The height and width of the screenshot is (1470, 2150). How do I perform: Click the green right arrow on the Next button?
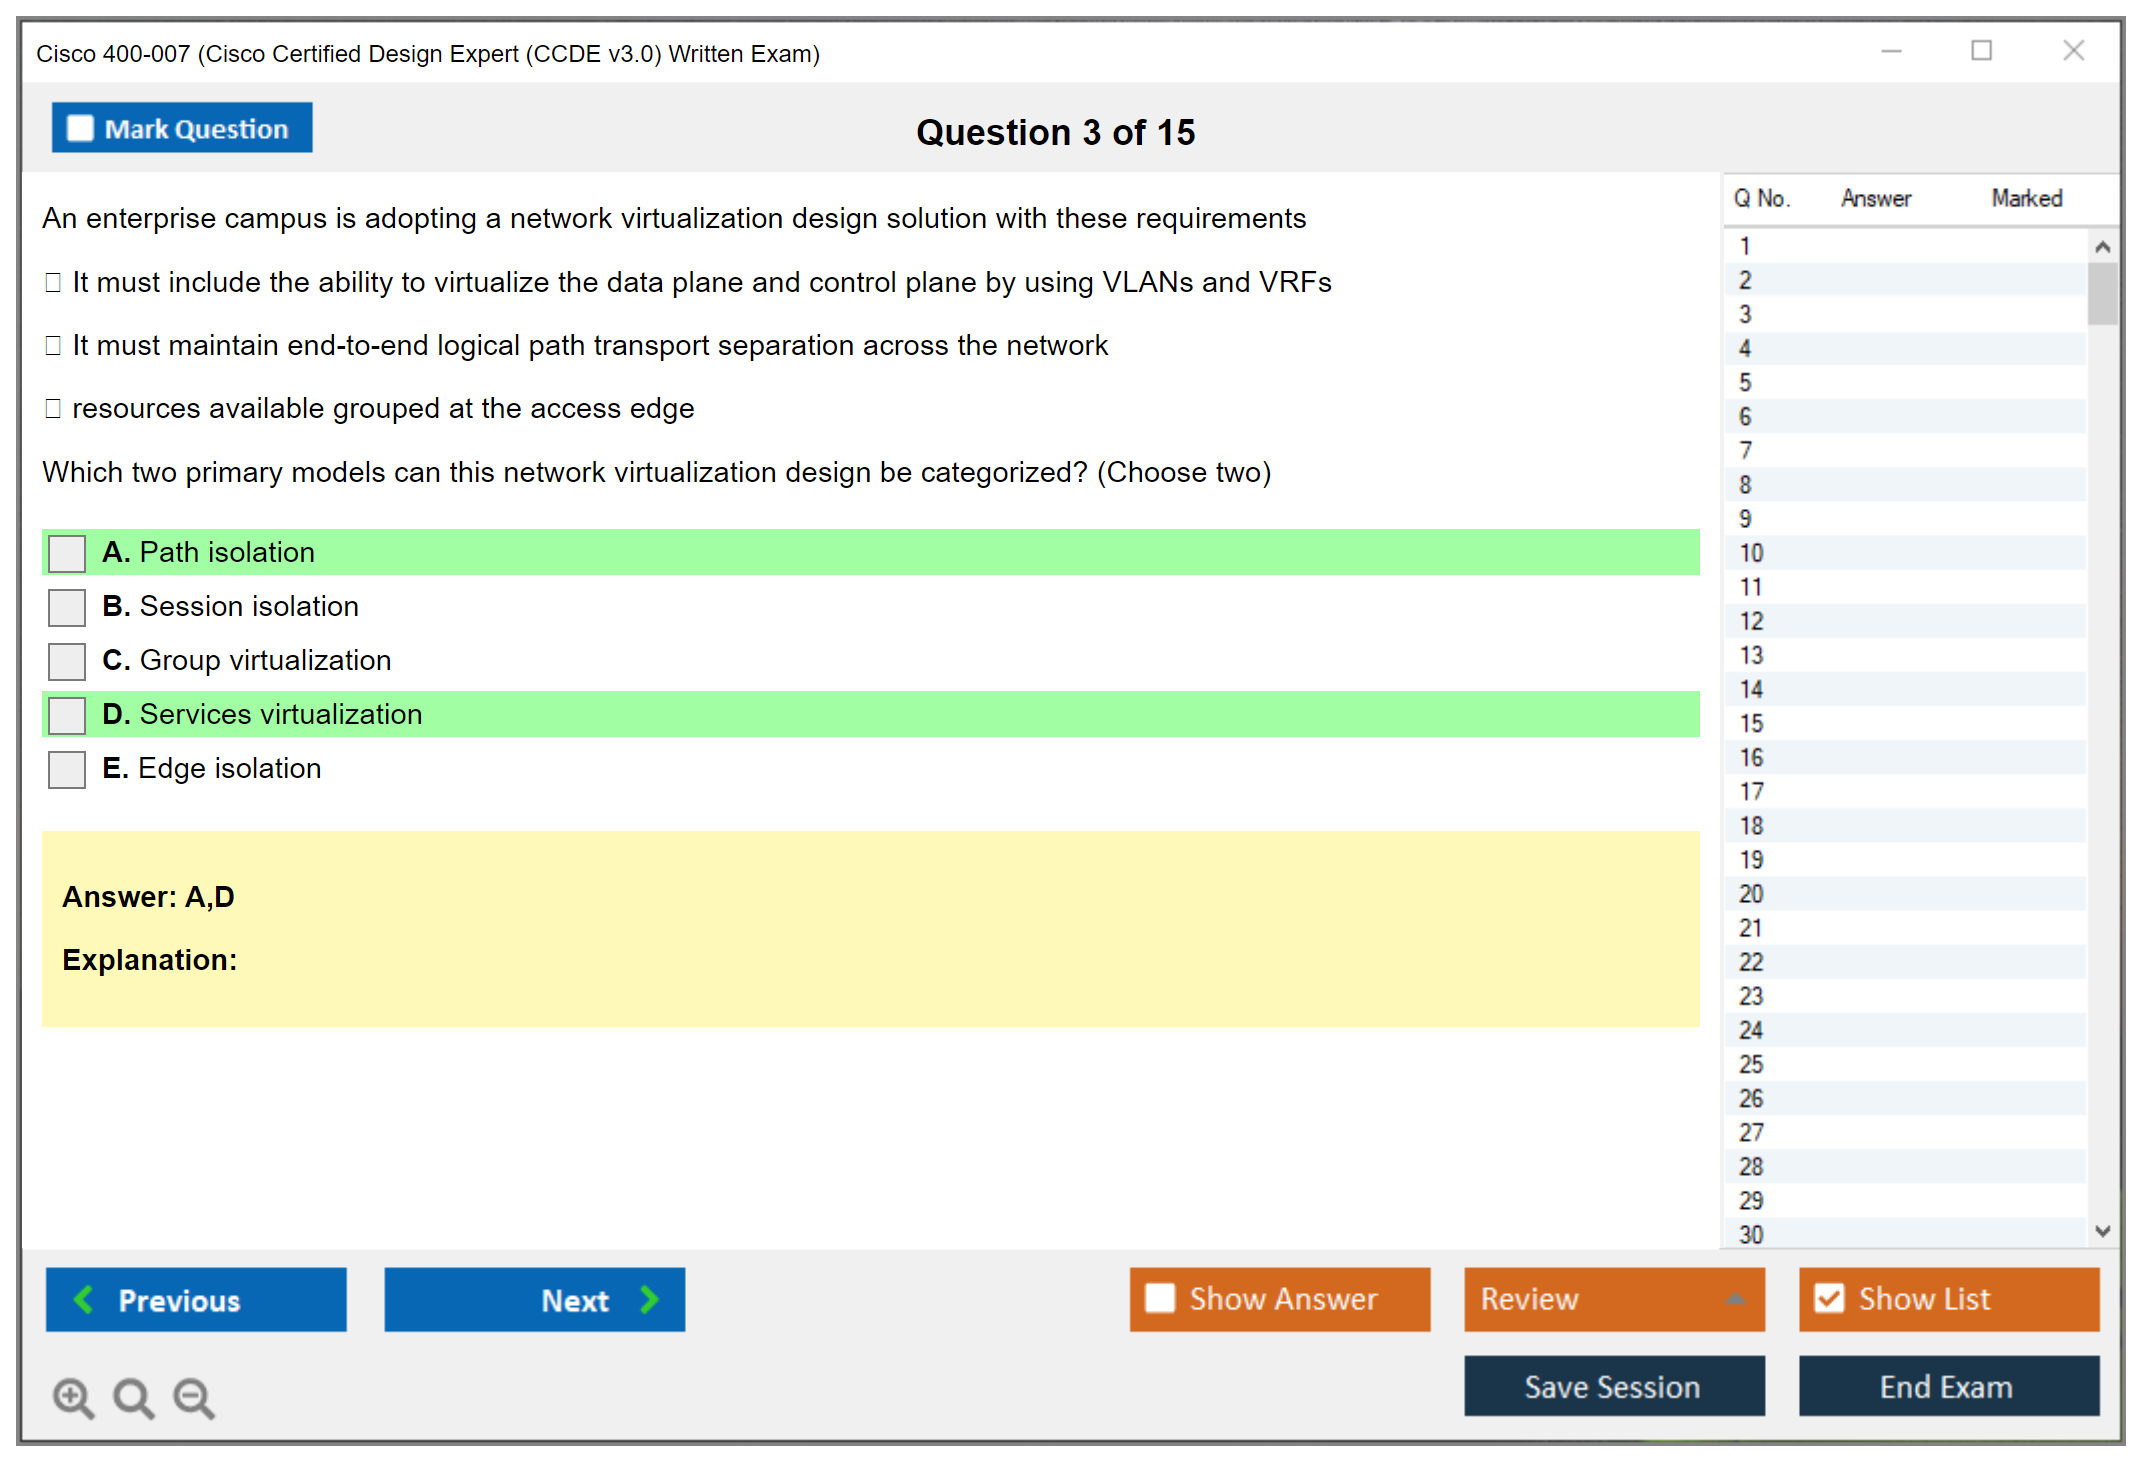650,1299
